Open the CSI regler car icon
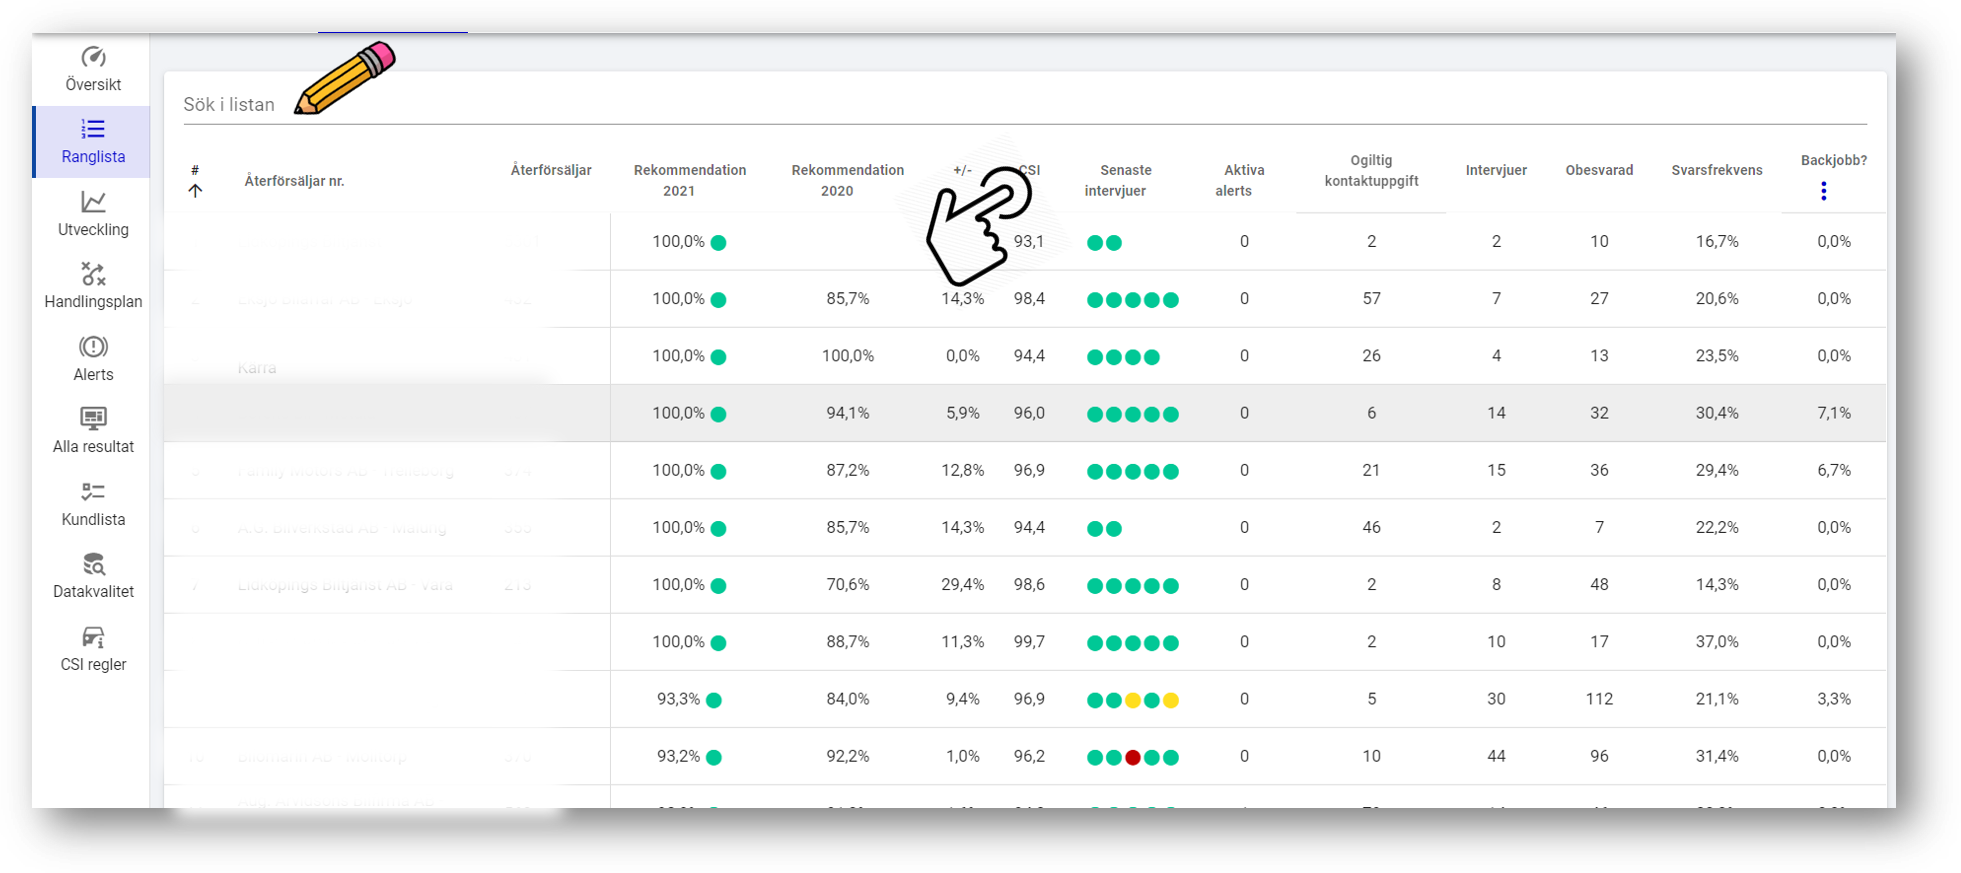 (93, 637)
